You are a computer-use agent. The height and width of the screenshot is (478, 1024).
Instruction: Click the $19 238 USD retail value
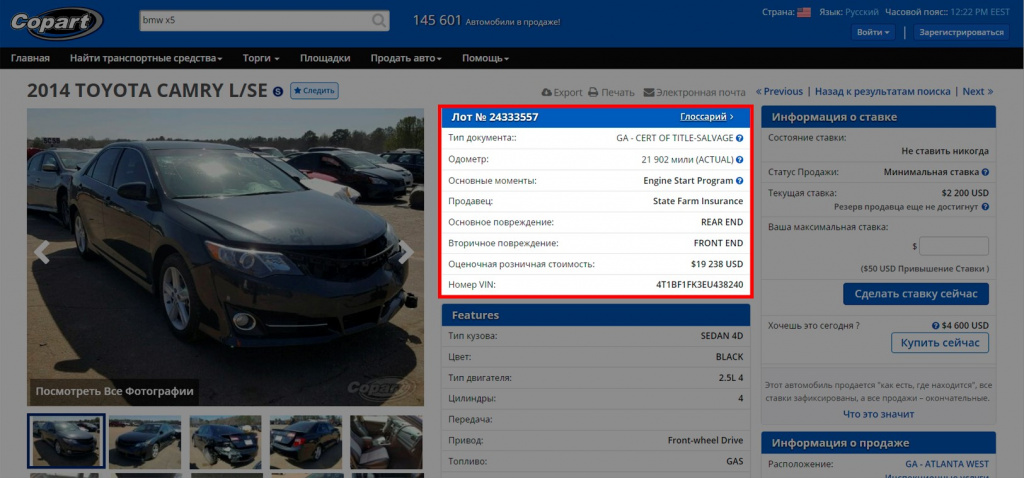717,264
